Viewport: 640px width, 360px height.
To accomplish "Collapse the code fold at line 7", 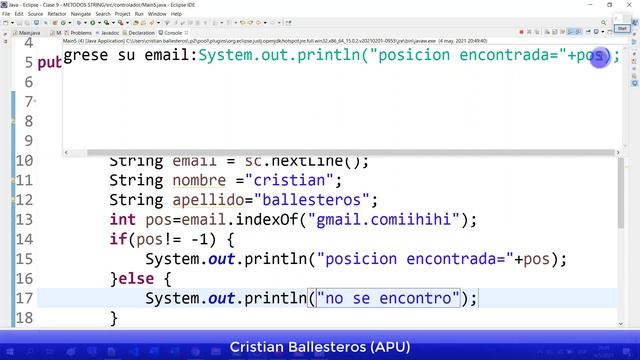I will pyautogui.click(x=35, y=100).
